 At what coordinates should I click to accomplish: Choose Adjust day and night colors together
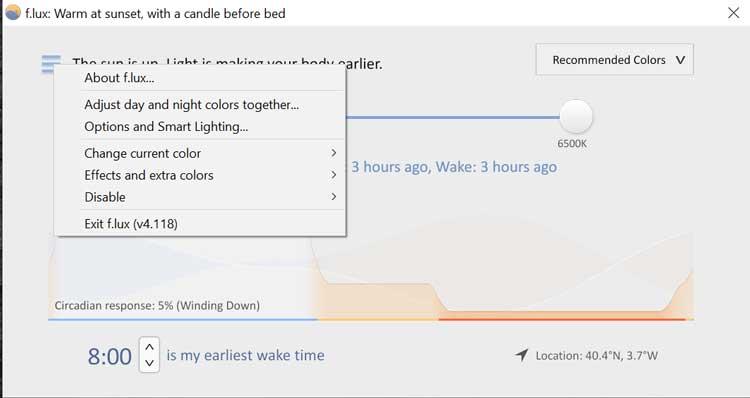click(x=210, y=105)
